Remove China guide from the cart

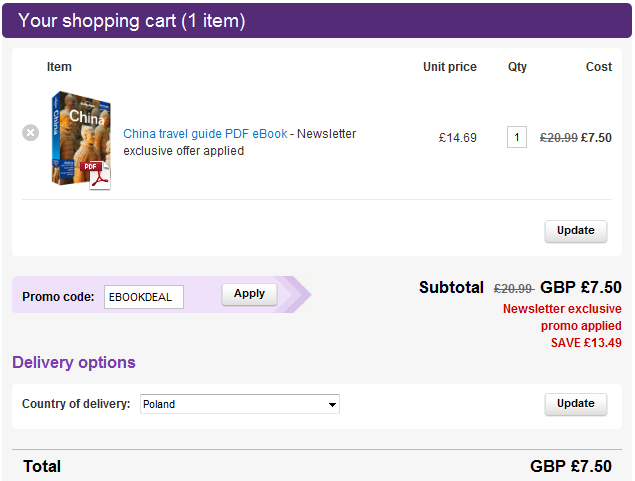(x=31, y=132)
